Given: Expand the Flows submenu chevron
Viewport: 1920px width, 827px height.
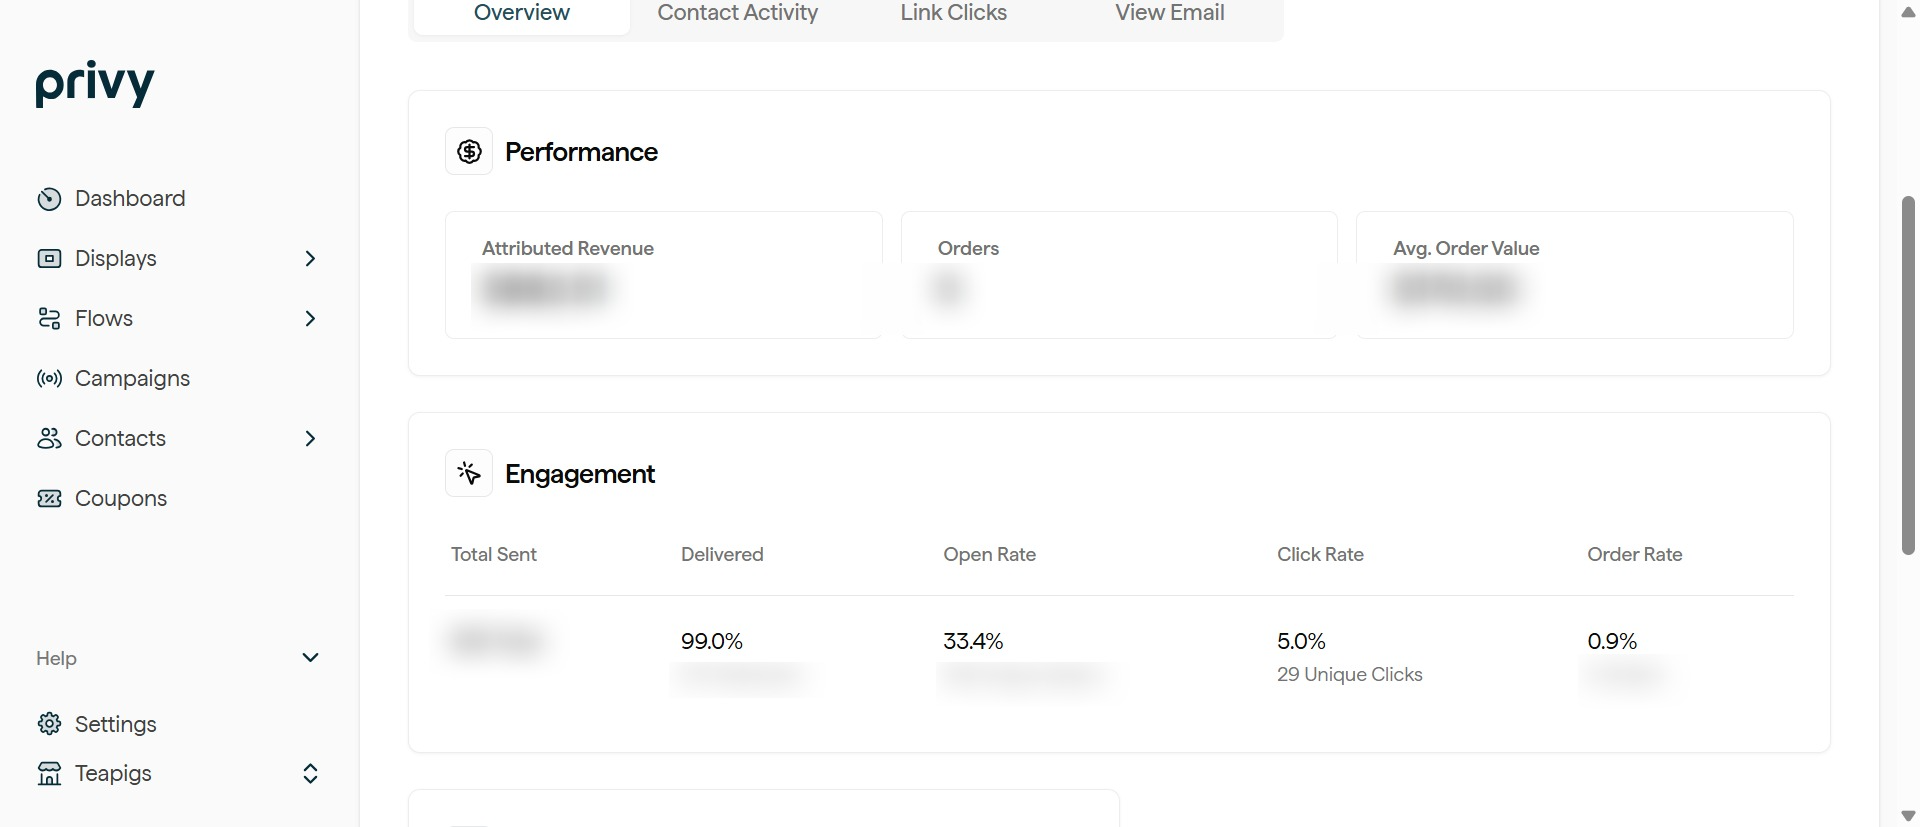Looking at the screenshot, I should tap(310, 319).
